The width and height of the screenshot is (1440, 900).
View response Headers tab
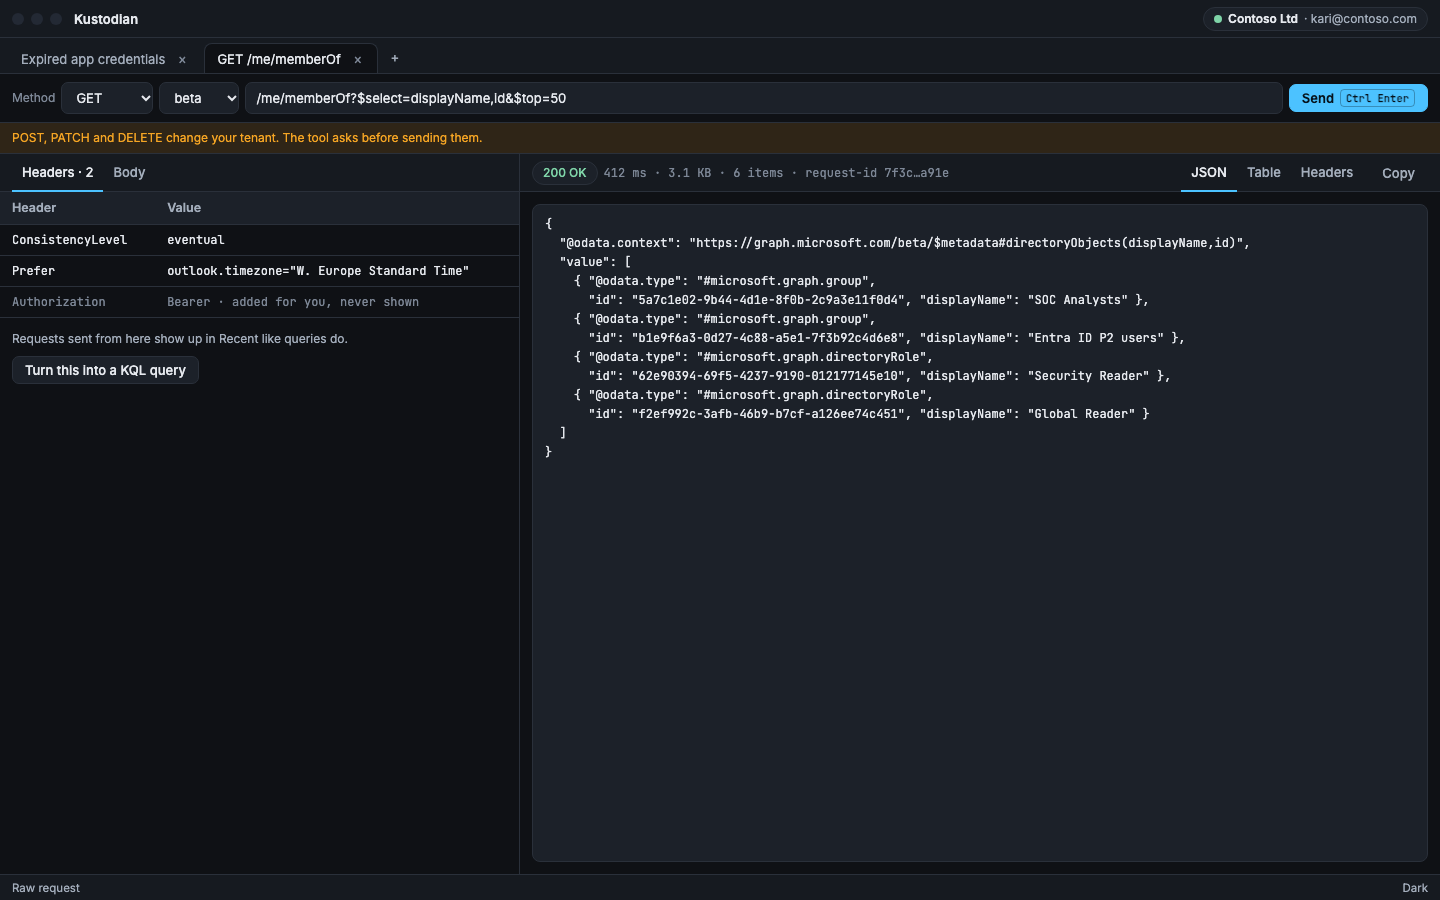1327,172
